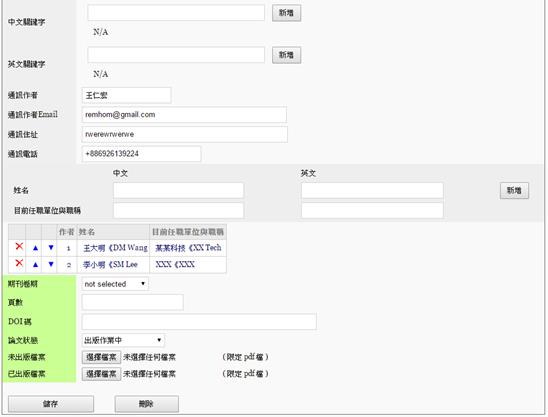Choose file for 未出版檔案
The image size is (548, 417).
click(101, 357)
